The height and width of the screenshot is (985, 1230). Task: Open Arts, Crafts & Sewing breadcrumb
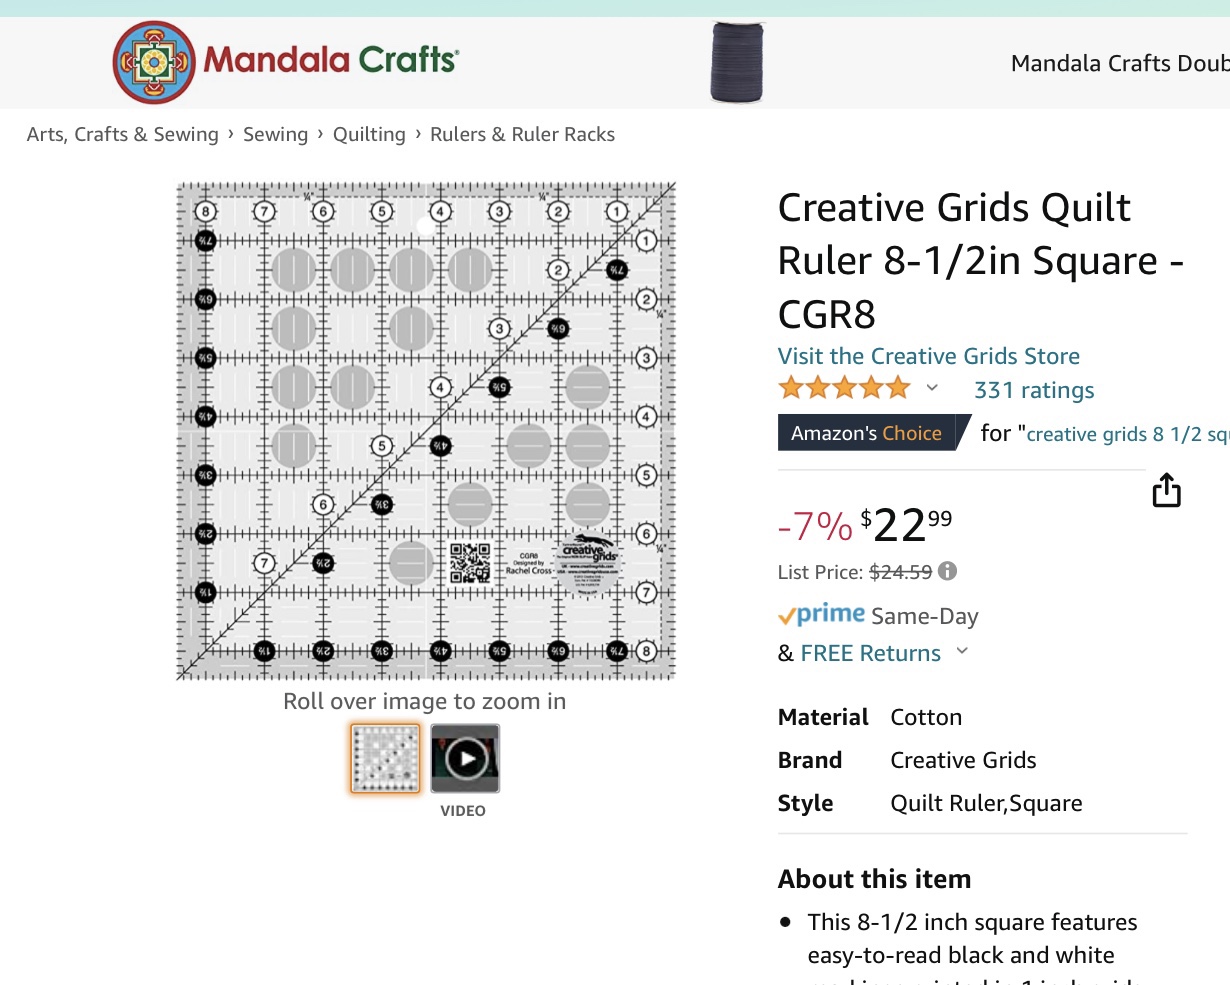click(122, 134)
